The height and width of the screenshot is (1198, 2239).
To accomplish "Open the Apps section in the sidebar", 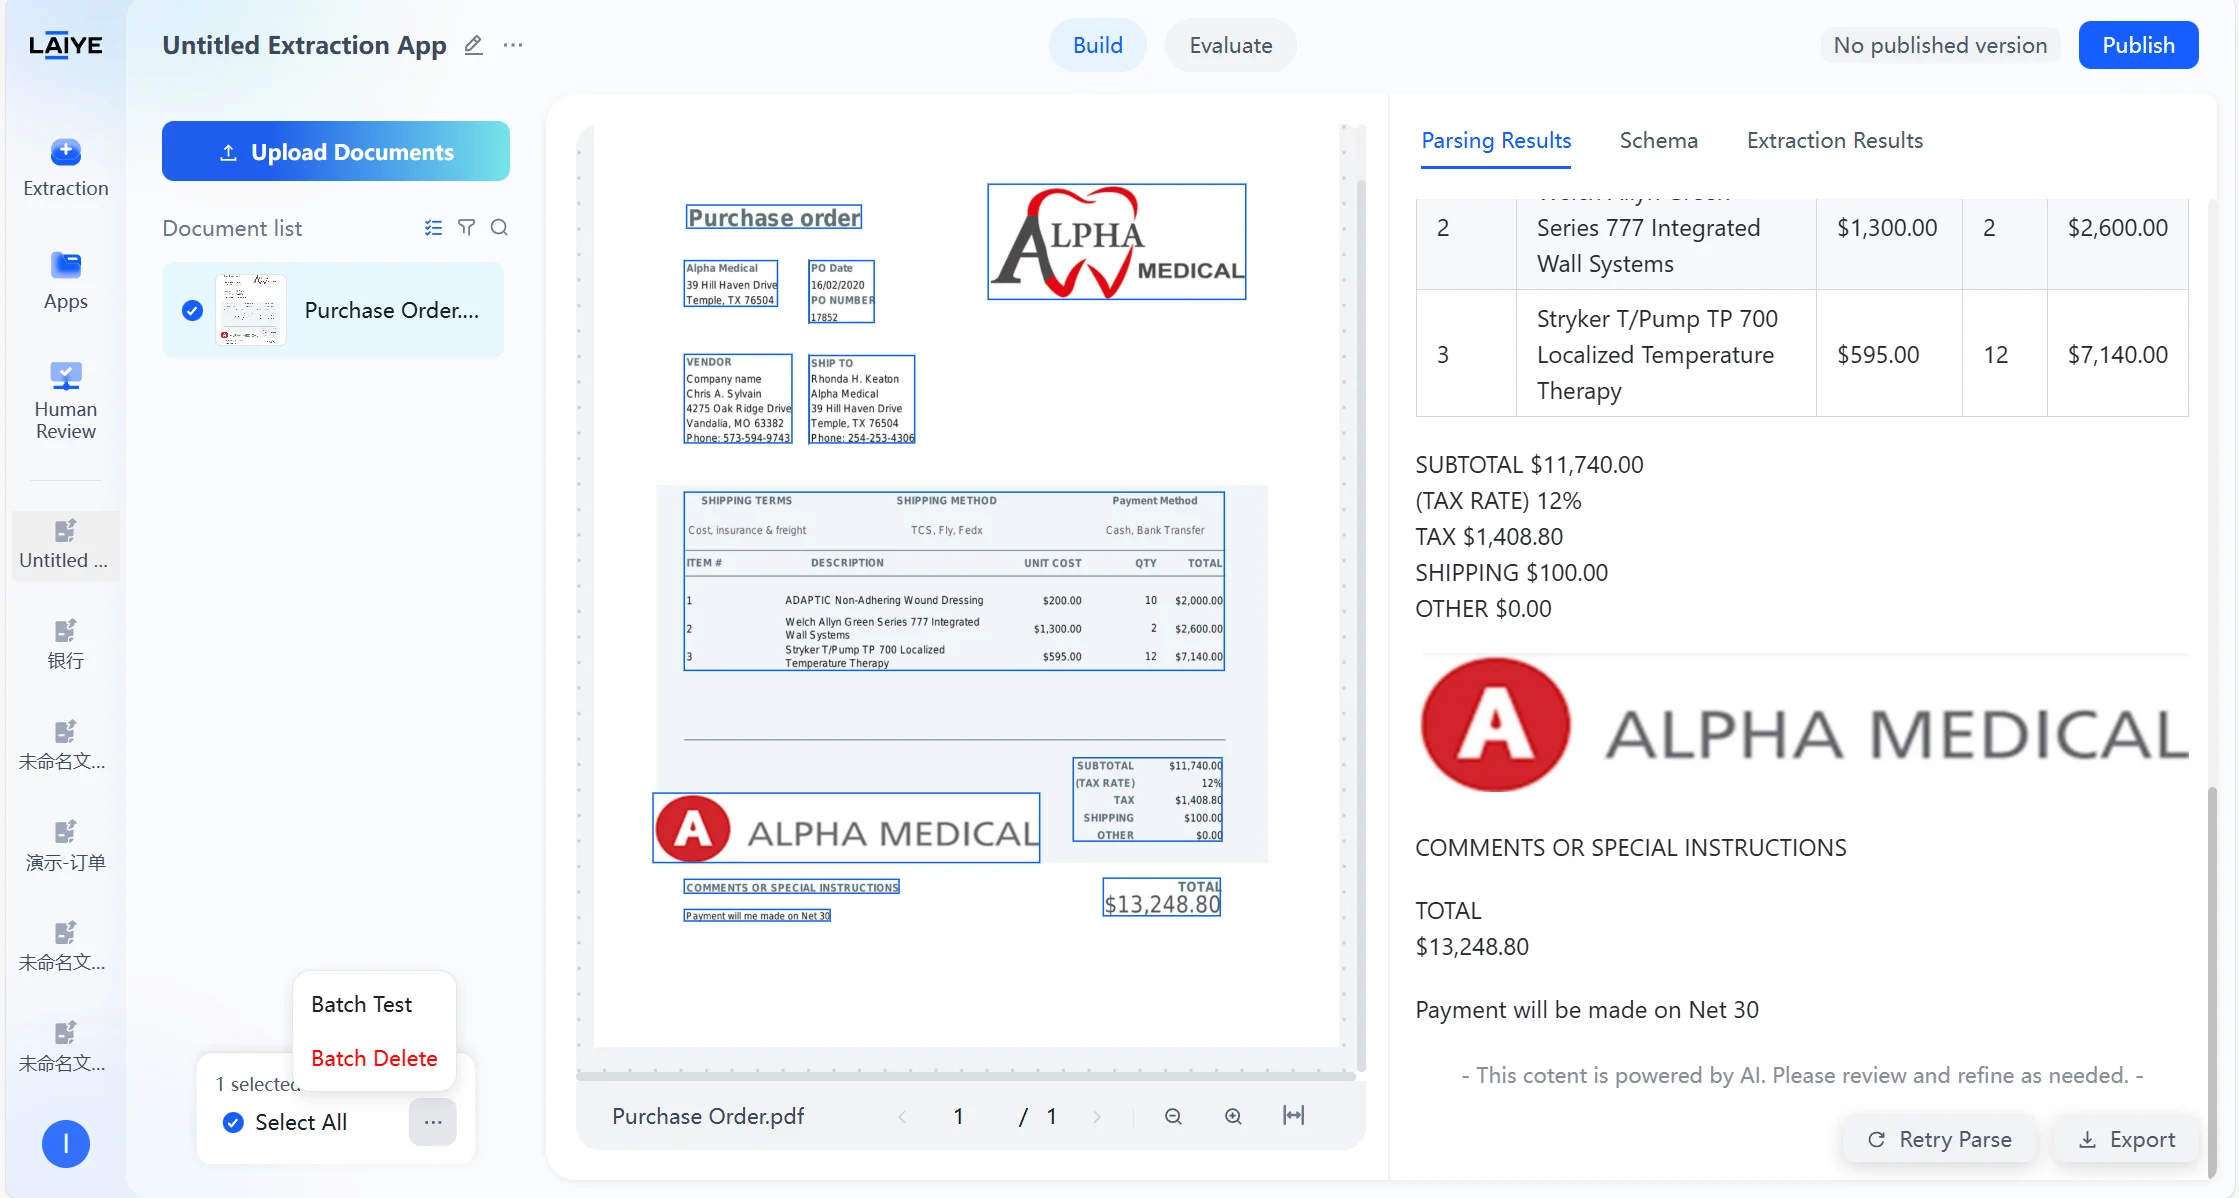I will (66, 281).
